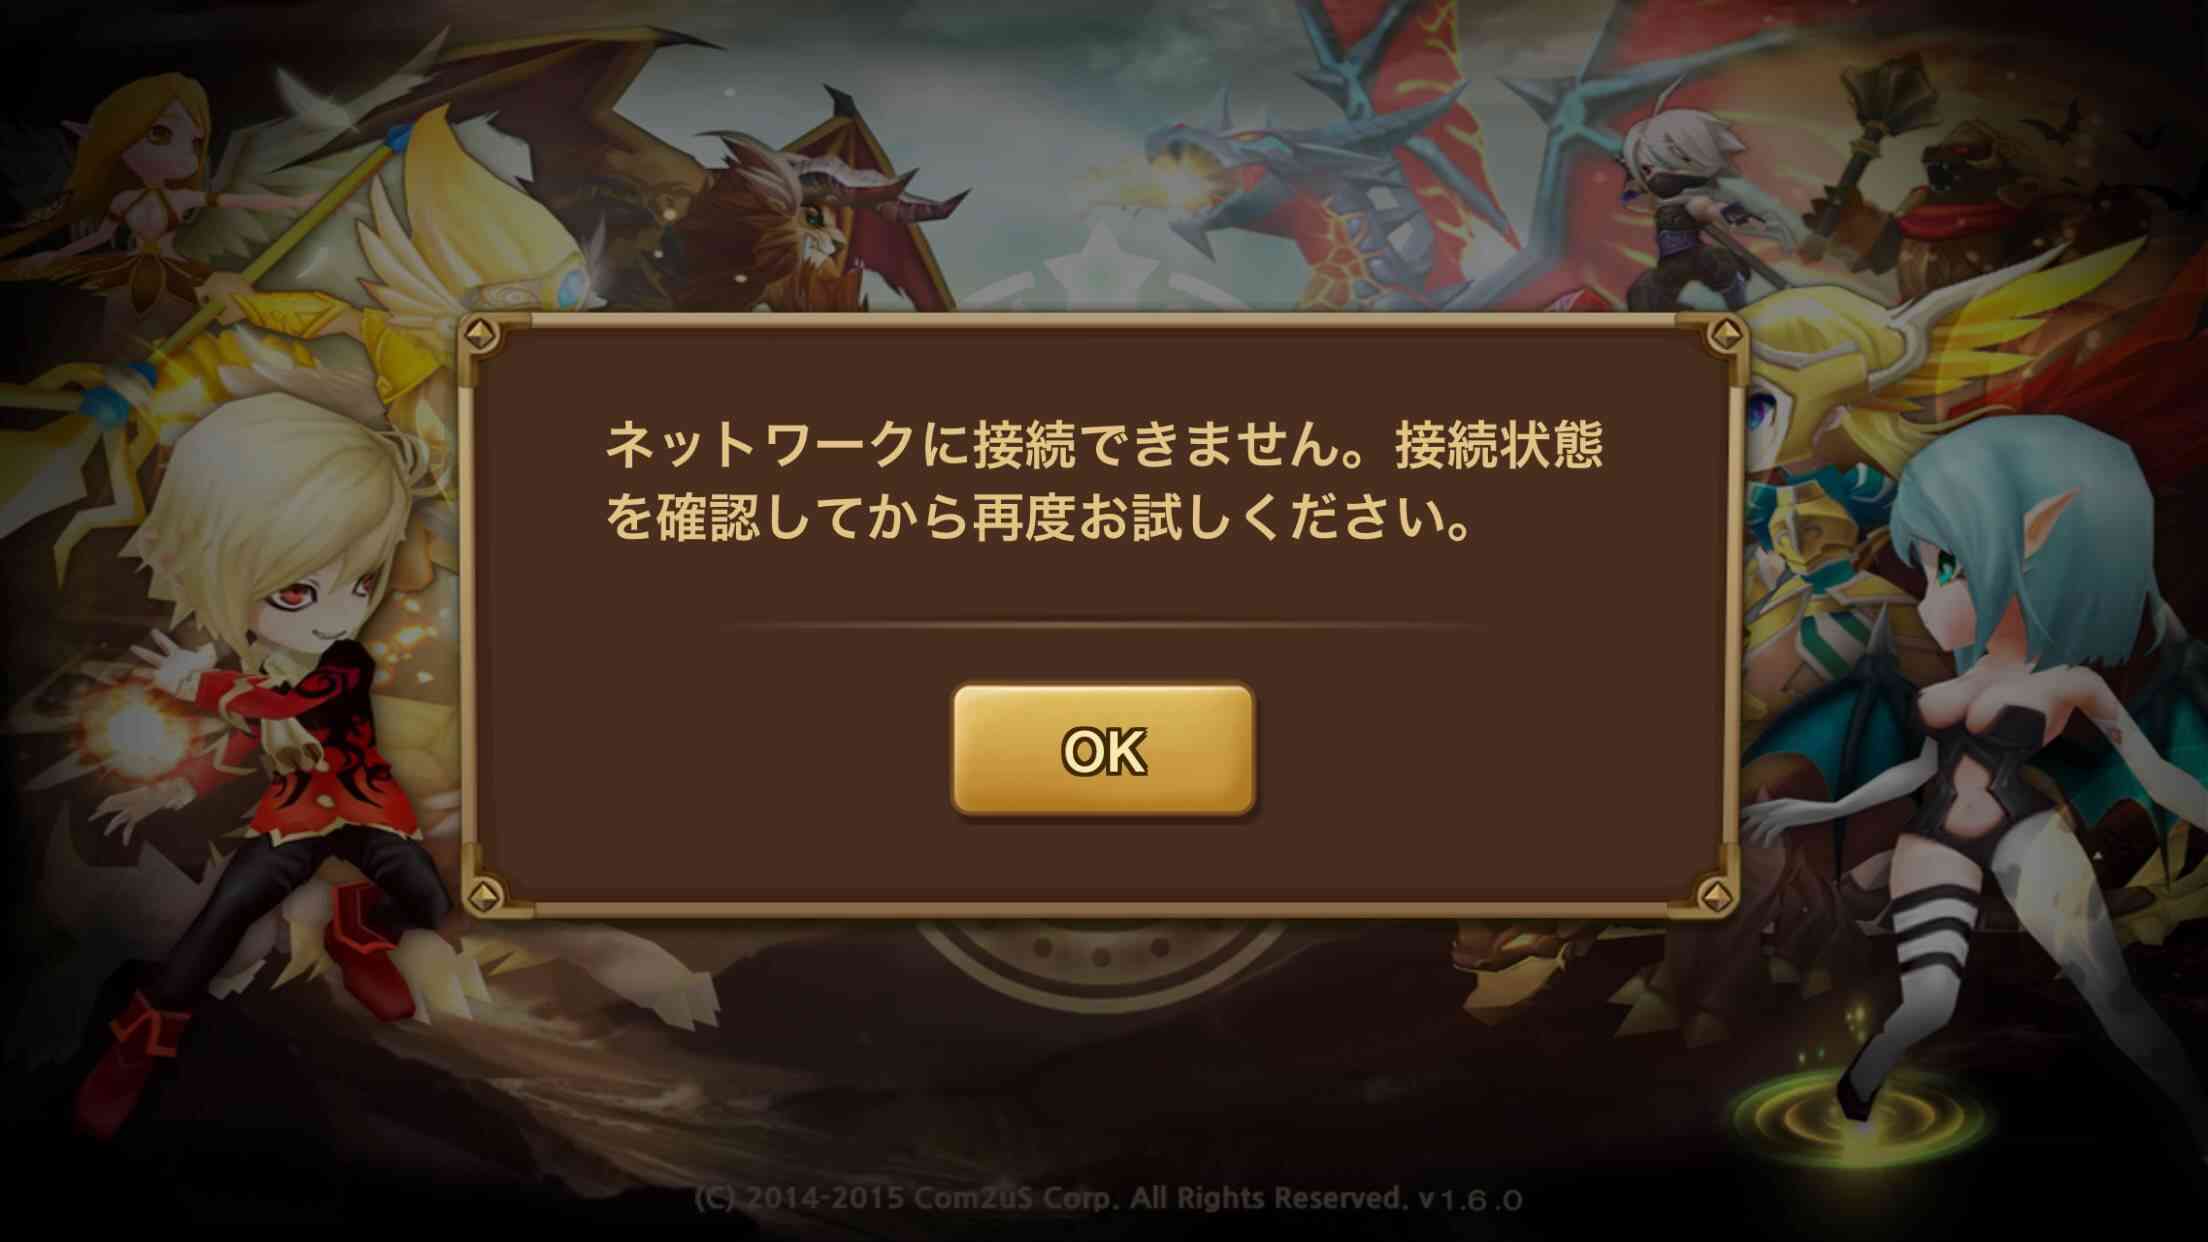Click the glowing green summoning circle
This screenshot has width=2208, height=1242.
1858,1112
